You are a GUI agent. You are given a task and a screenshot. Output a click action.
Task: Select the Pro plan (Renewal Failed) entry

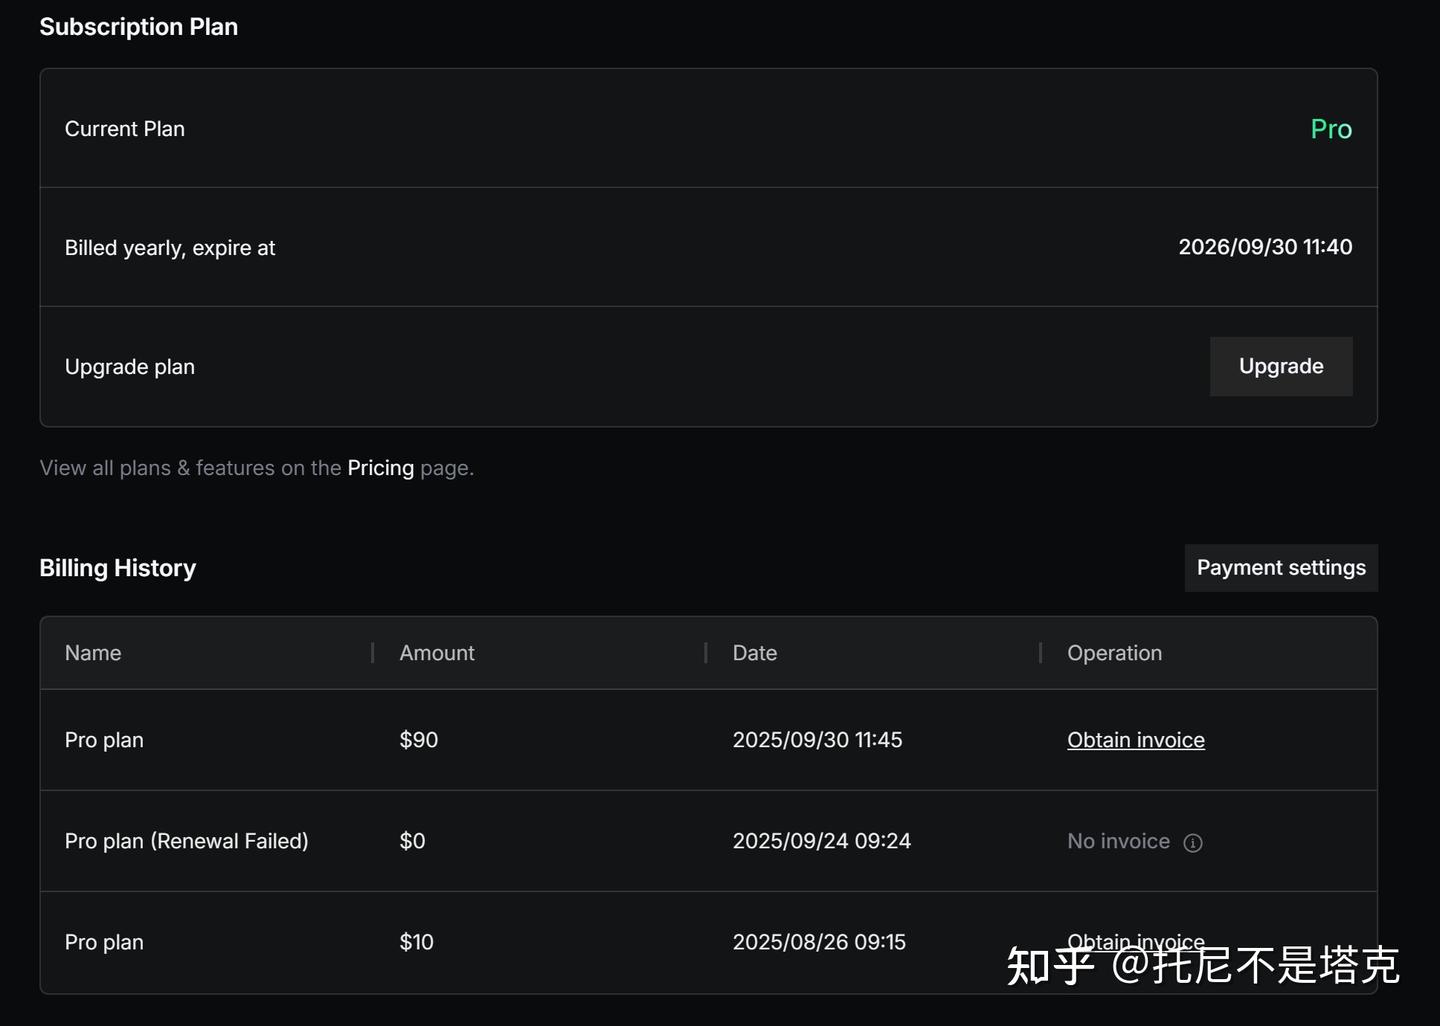(x=186, y=841)
